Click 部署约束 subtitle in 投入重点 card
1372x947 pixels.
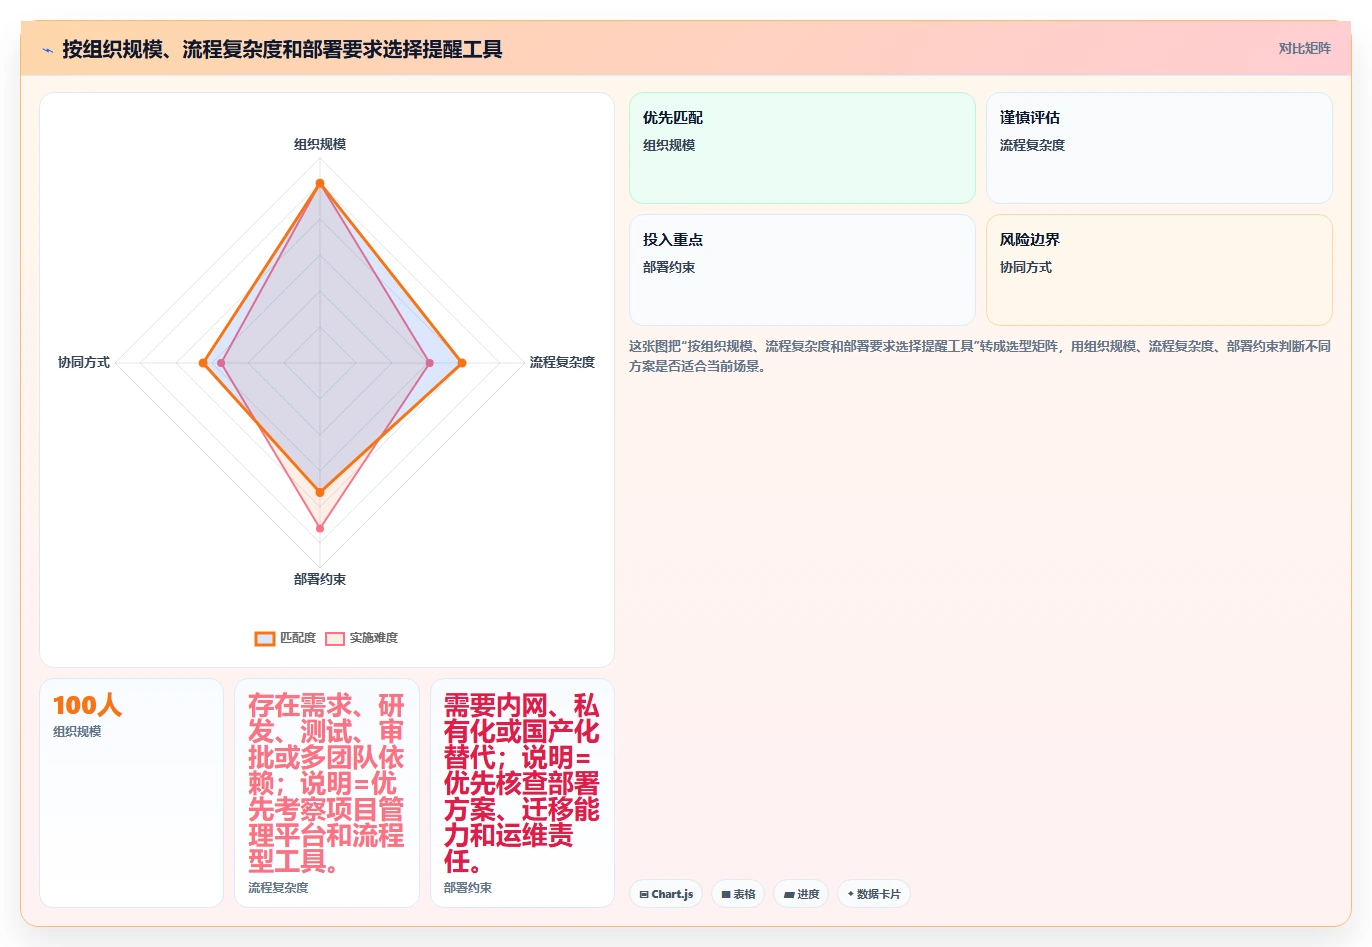pos(669,267)
